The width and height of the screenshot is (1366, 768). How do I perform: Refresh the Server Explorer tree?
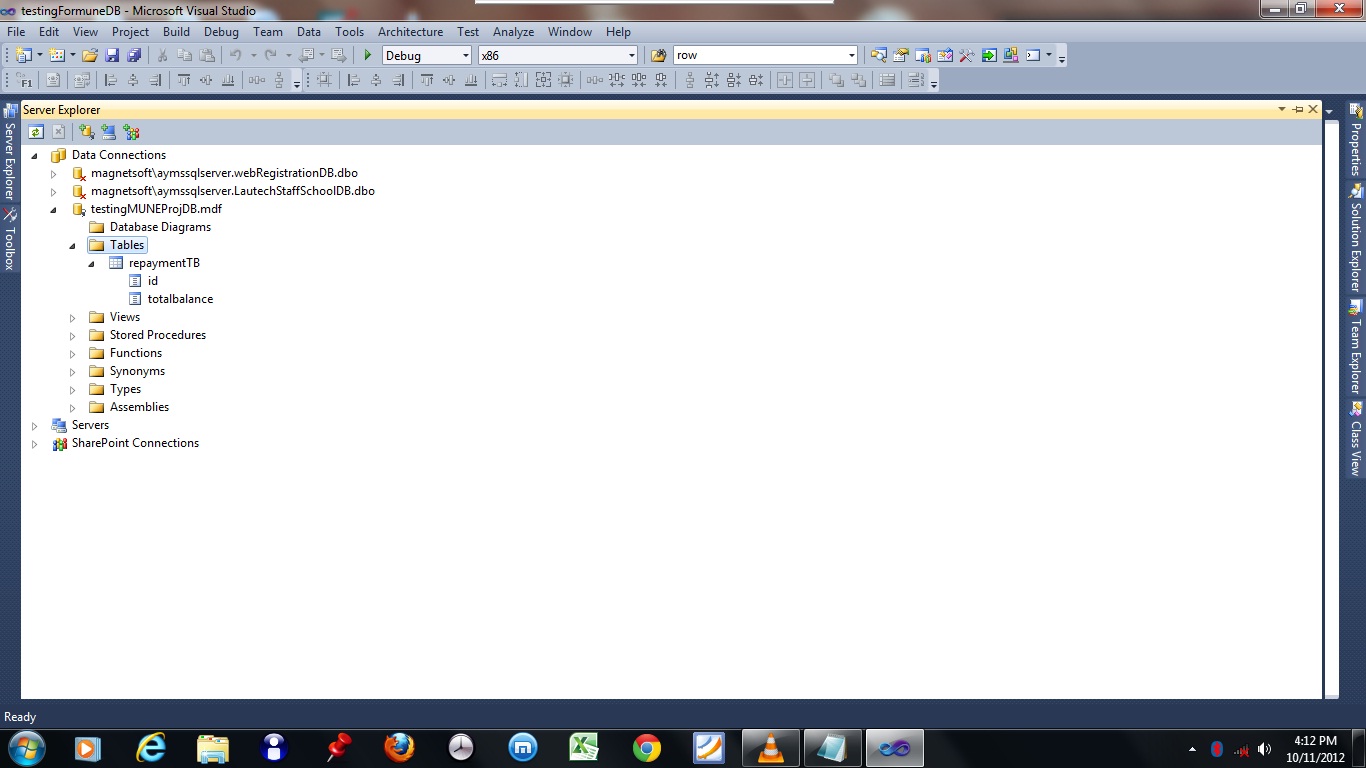click(36, 132)
